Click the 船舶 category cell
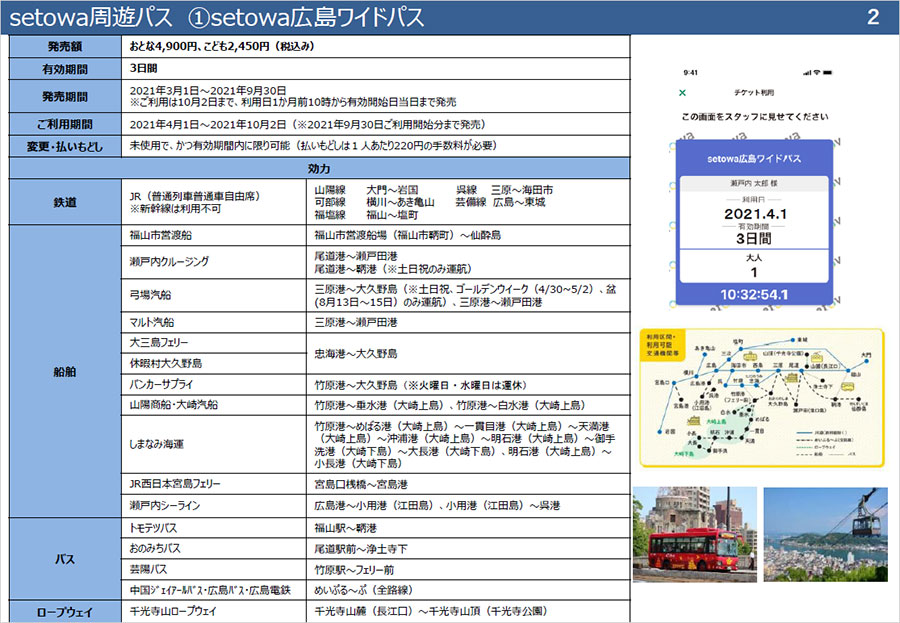This screenshot has width=900, height=623. click(65, 372)
